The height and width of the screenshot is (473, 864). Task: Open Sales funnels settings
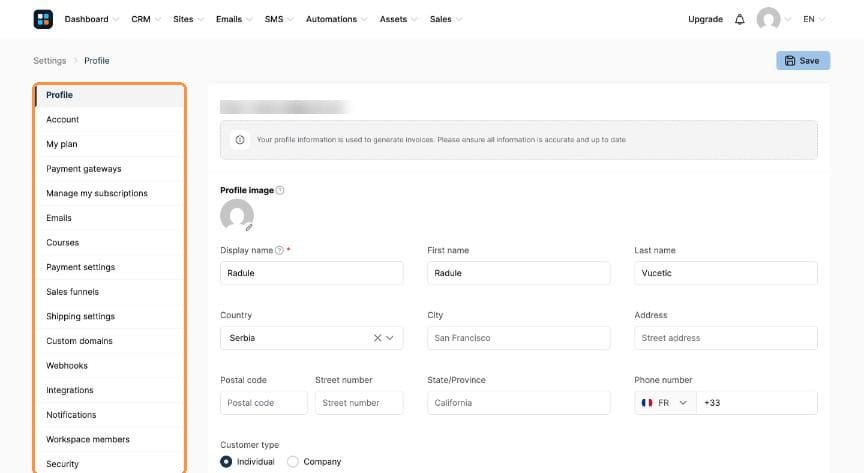109,292
